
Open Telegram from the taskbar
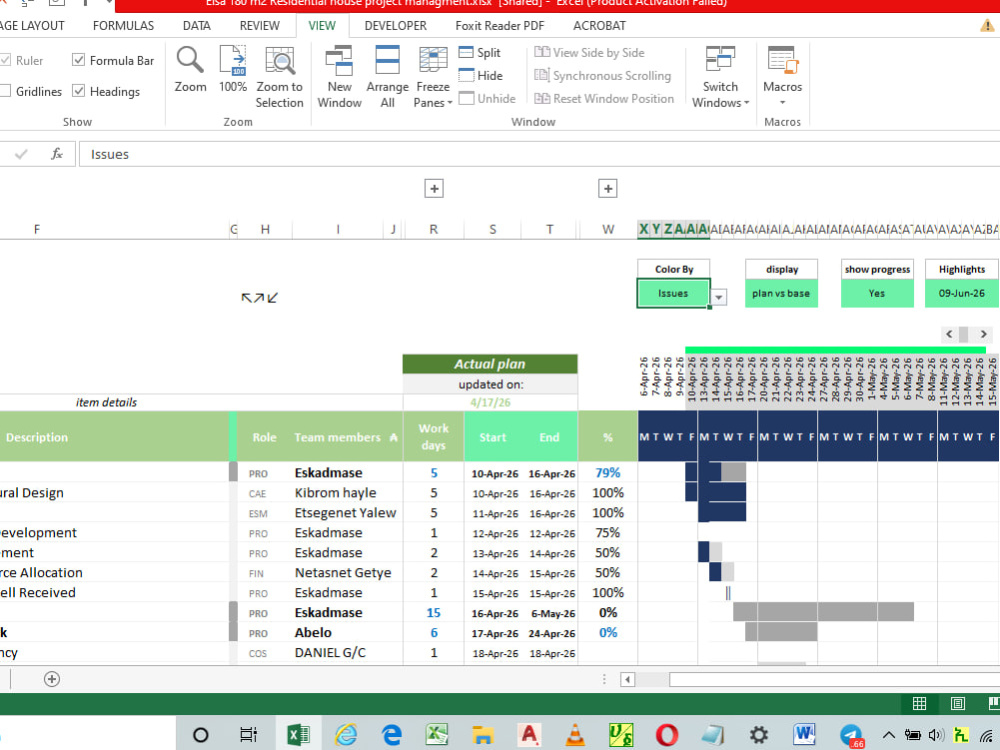click(851, 735)
